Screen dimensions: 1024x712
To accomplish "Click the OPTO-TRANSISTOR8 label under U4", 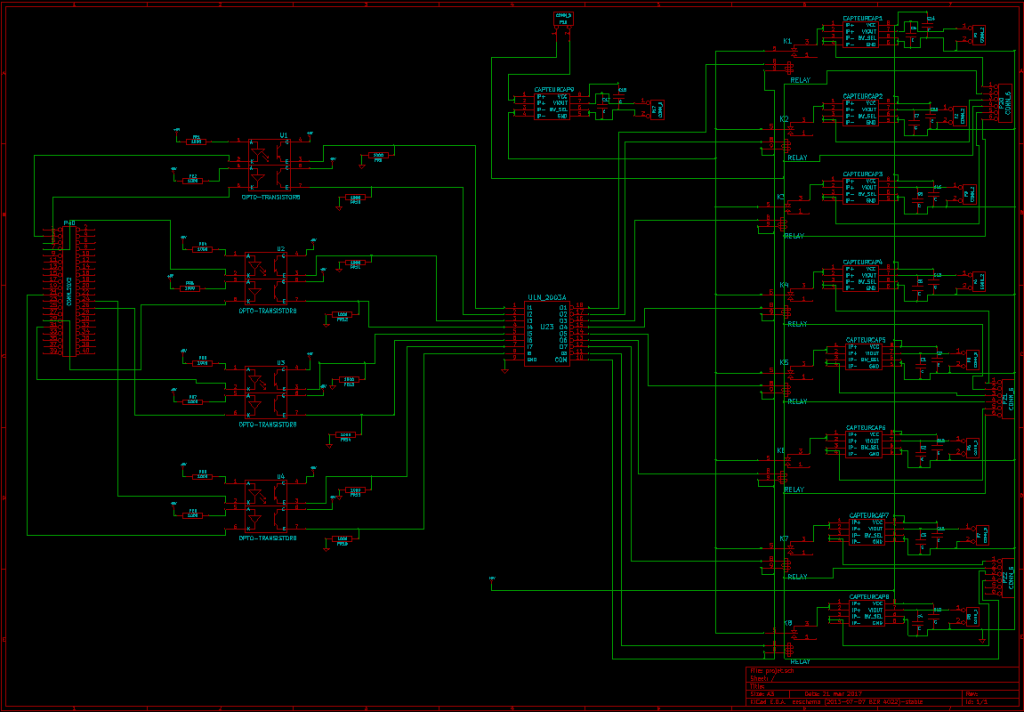I will (267, 538).
